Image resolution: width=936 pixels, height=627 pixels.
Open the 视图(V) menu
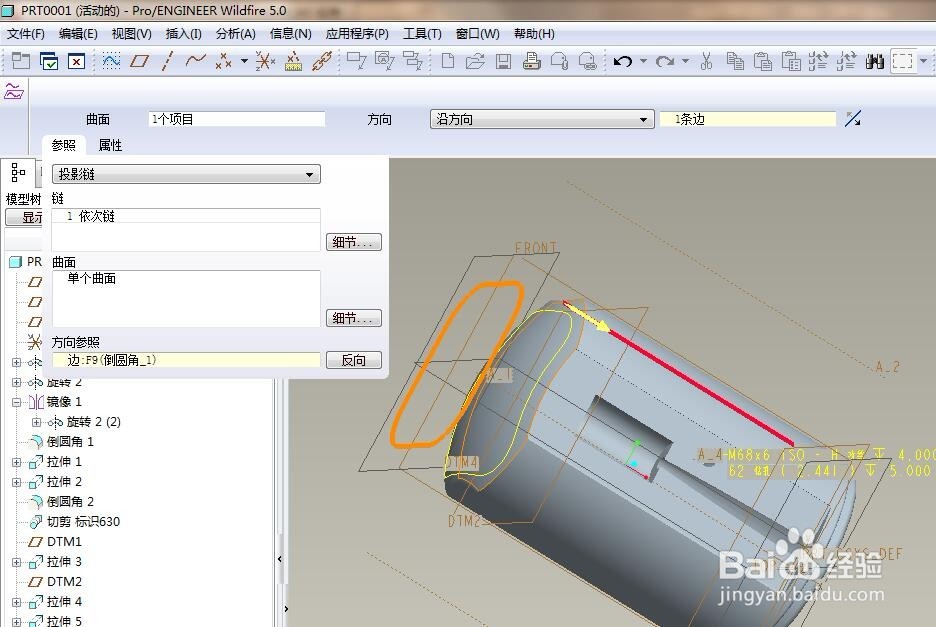[131, 34]
